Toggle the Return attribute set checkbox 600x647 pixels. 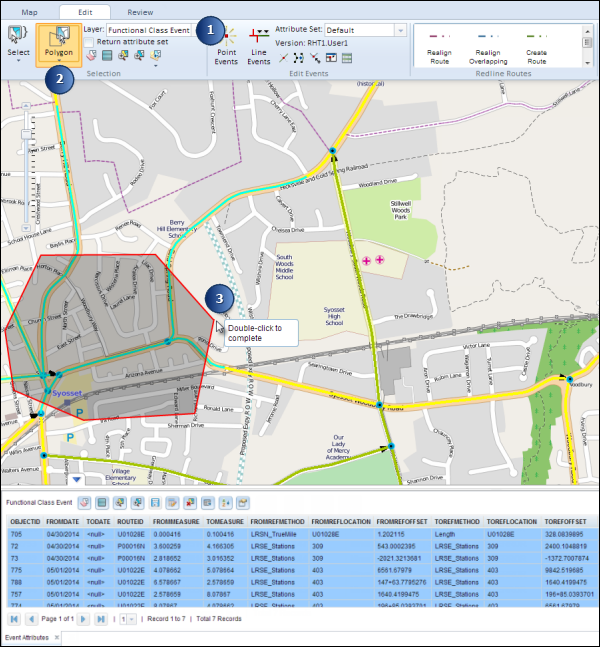click(x=89, y=43)
